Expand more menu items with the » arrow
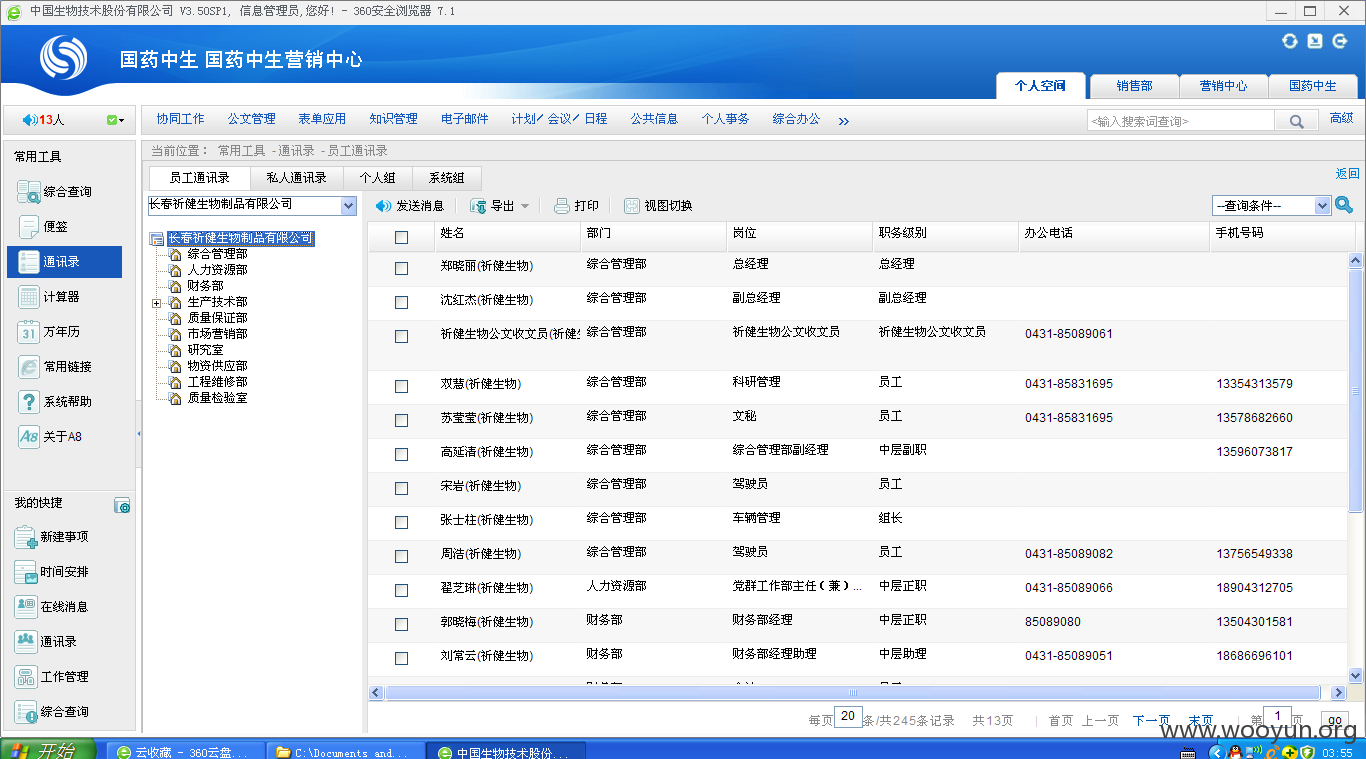Viewport: 1366px width, 759px height. coord(843,121)
